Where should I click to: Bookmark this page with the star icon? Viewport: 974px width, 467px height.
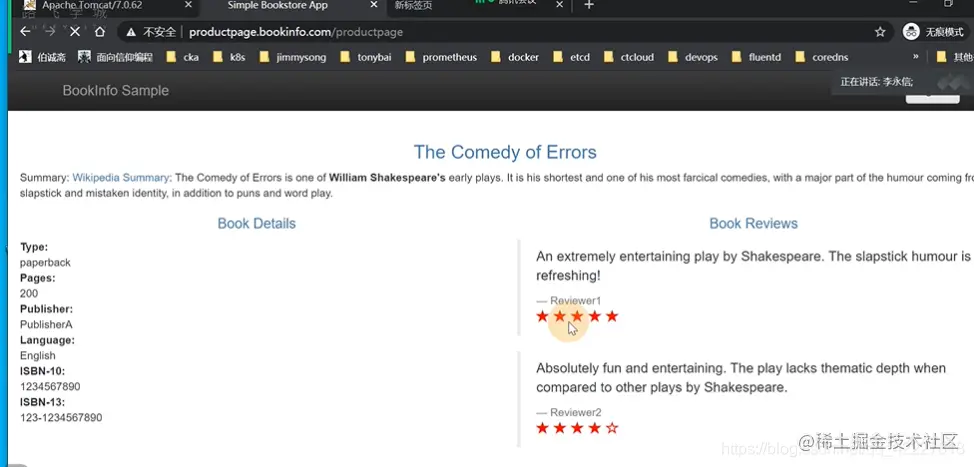(x=880, y=32)
